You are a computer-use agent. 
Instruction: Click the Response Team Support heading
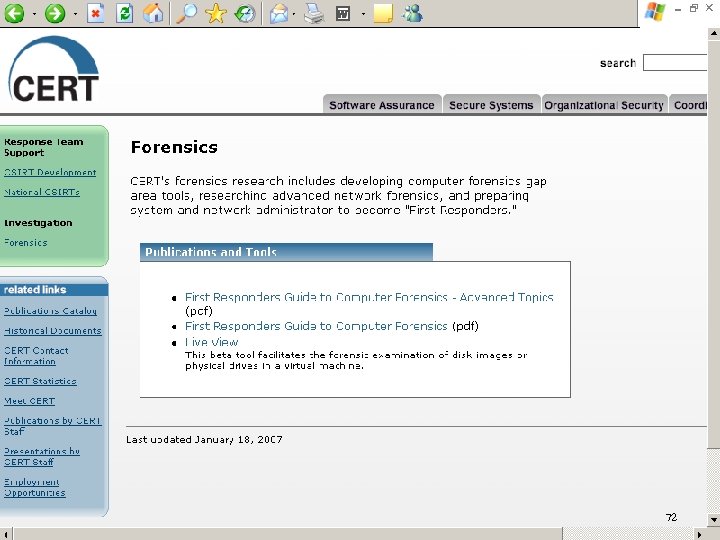click(x=44, y=147)
